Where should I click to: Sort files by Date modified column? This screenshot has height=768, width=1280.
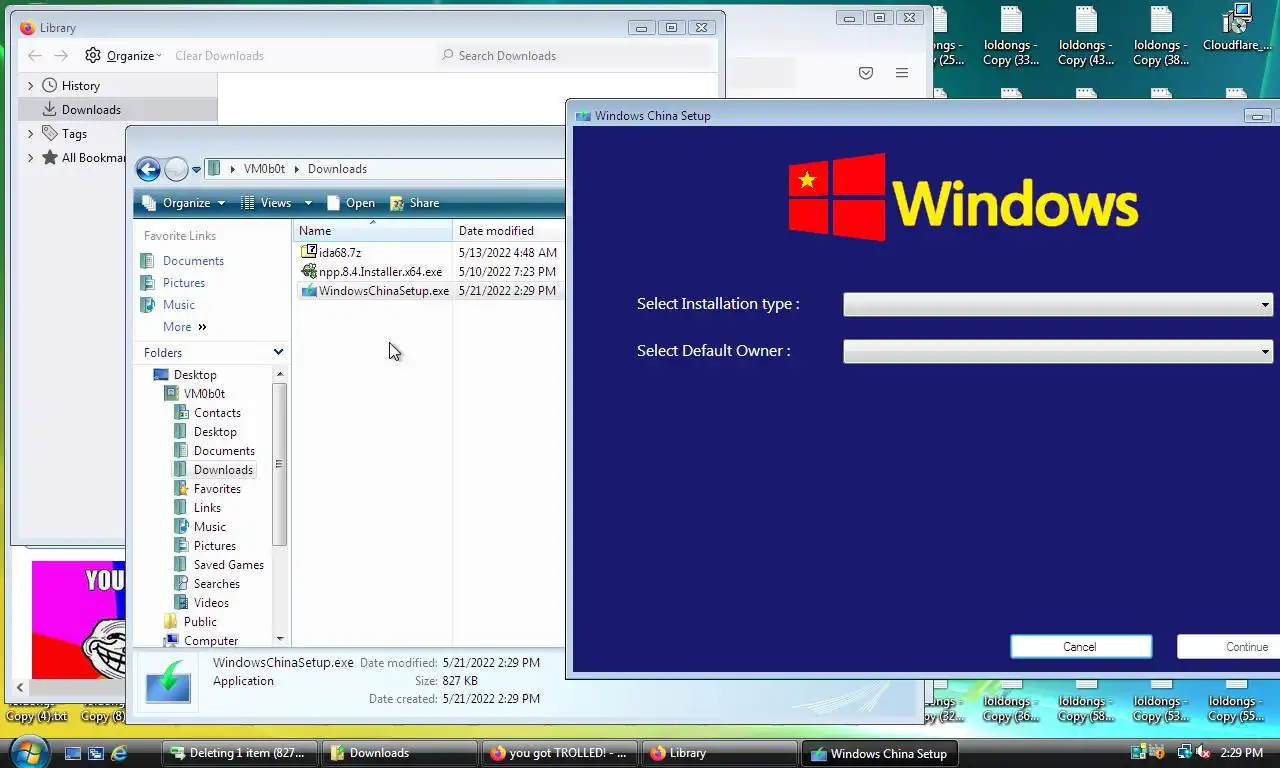coord(509,231)
